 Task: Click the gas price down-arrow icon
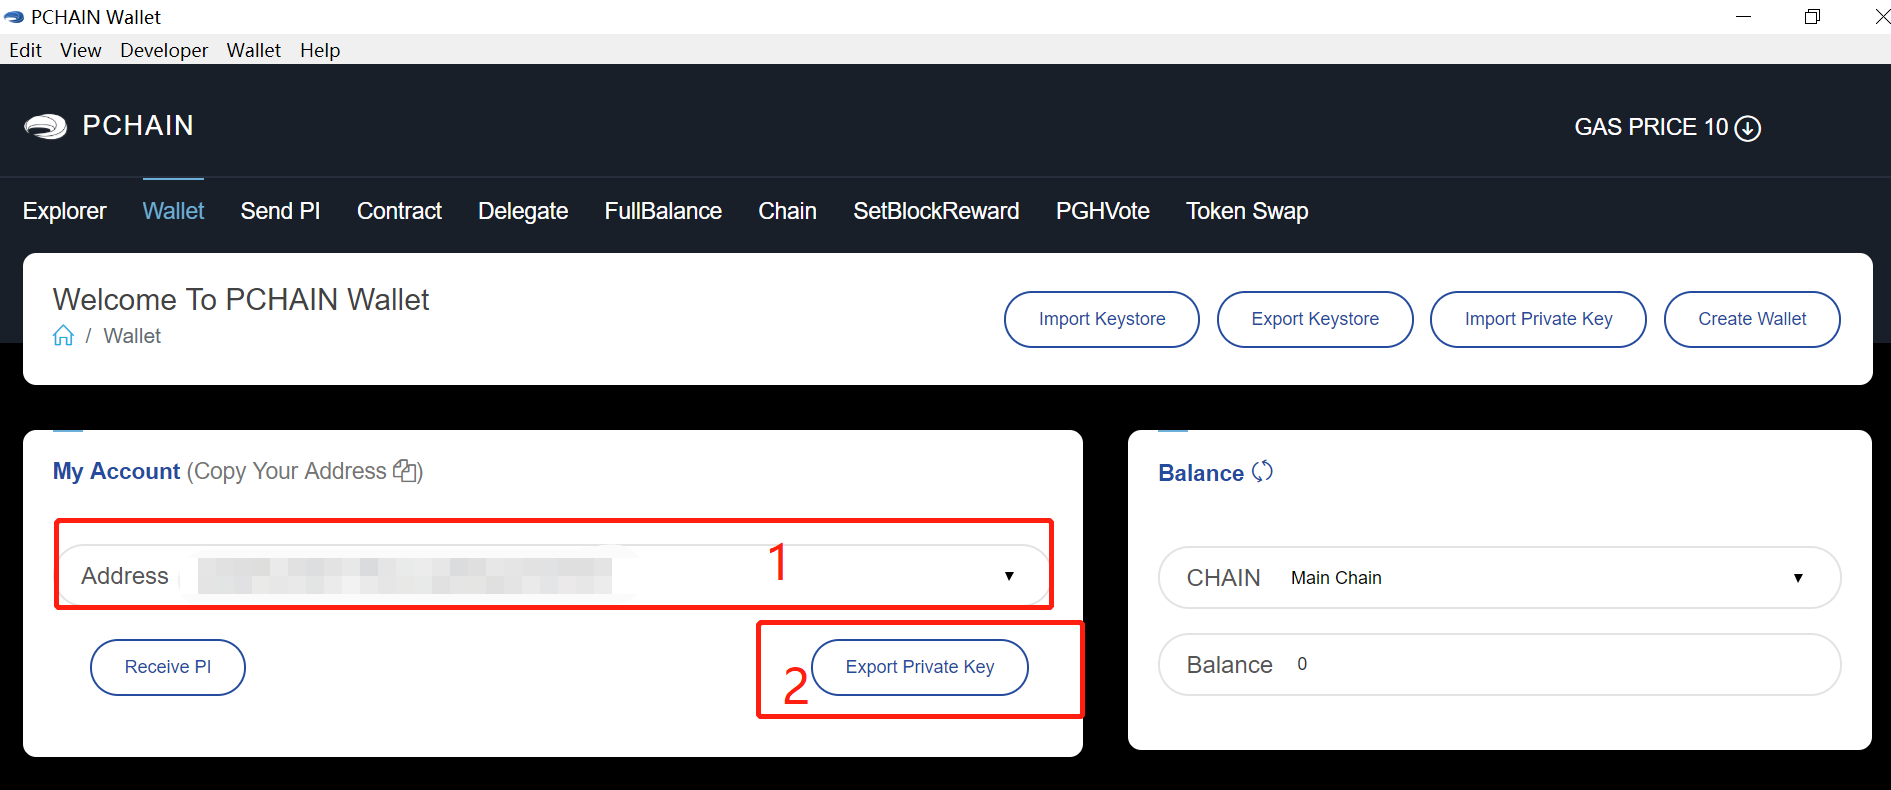coord(1748,128)
